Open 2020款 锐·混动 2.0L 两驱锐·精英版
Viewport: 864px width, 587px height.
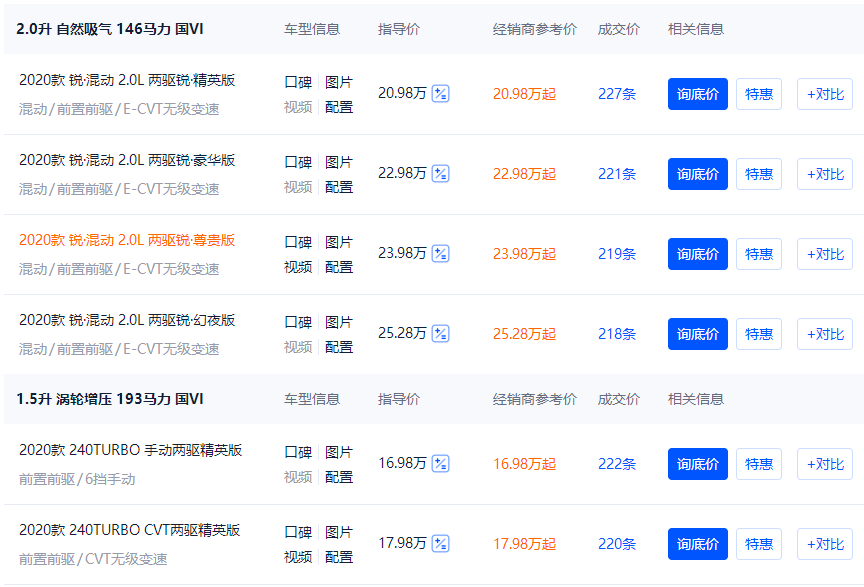(127, 80)
